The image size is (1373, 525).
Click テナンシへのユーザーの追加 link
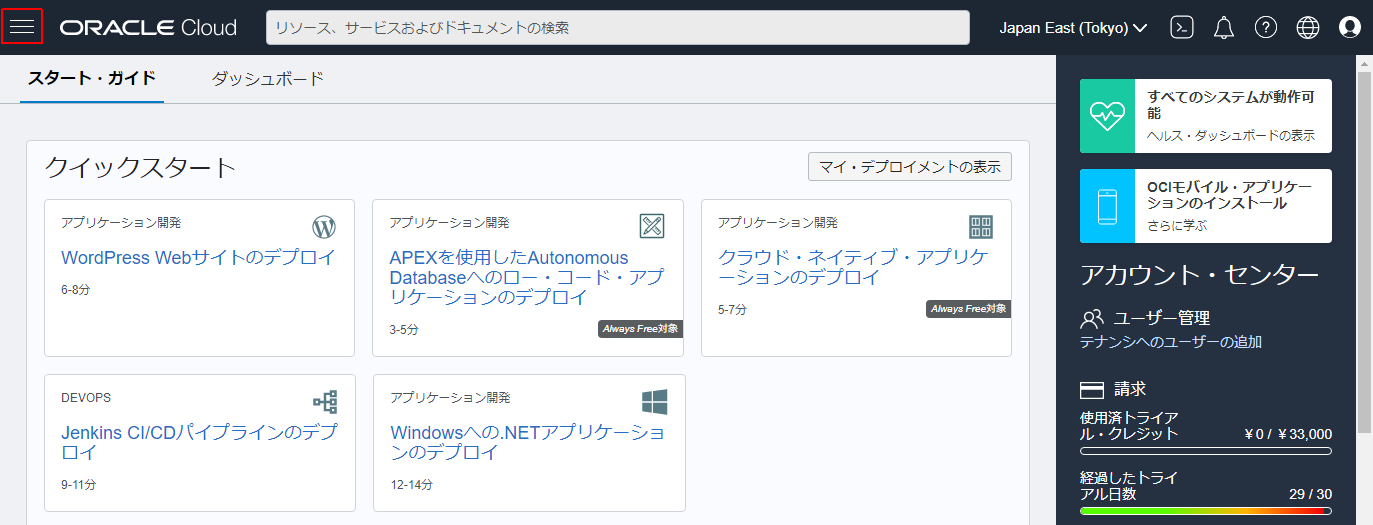tap(1171, 342)
